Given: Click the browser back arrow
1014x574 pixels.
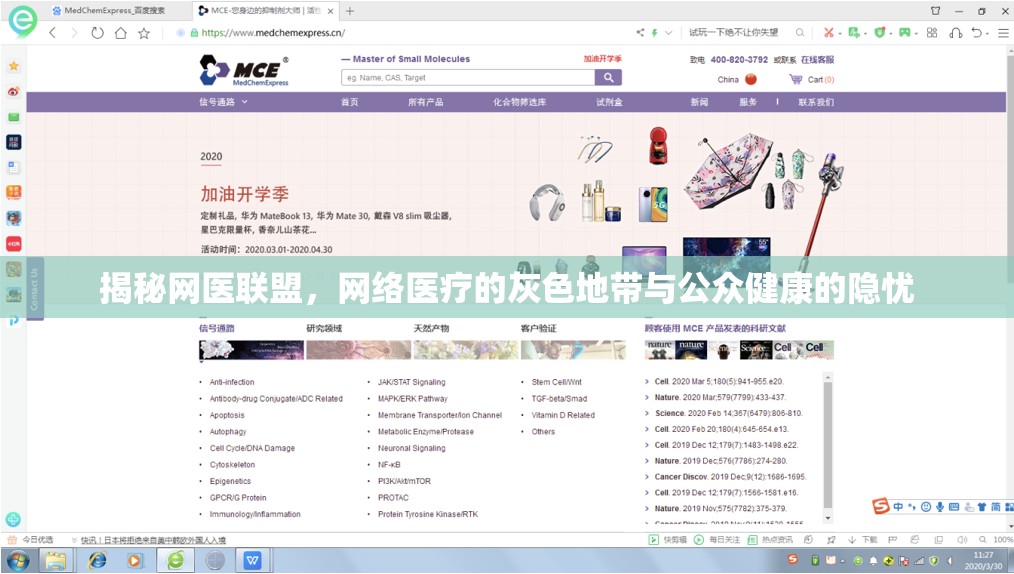Looking at the screenshot, I should (x=52, y=32).
